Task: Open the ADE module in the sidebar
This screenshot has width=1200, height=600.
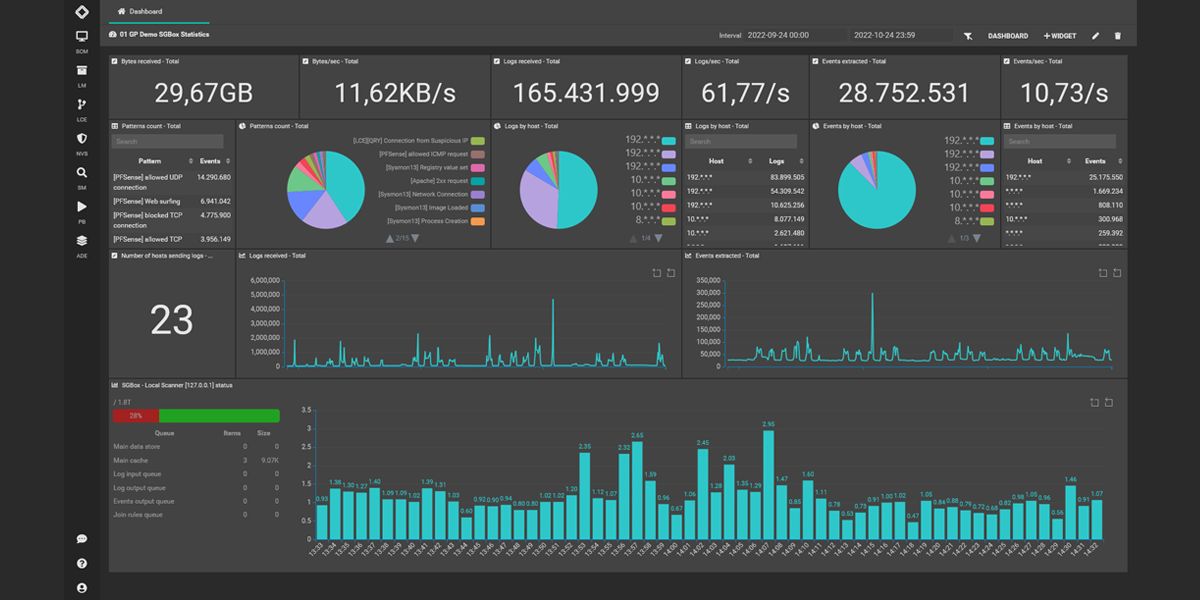Action: coord(82,240)
